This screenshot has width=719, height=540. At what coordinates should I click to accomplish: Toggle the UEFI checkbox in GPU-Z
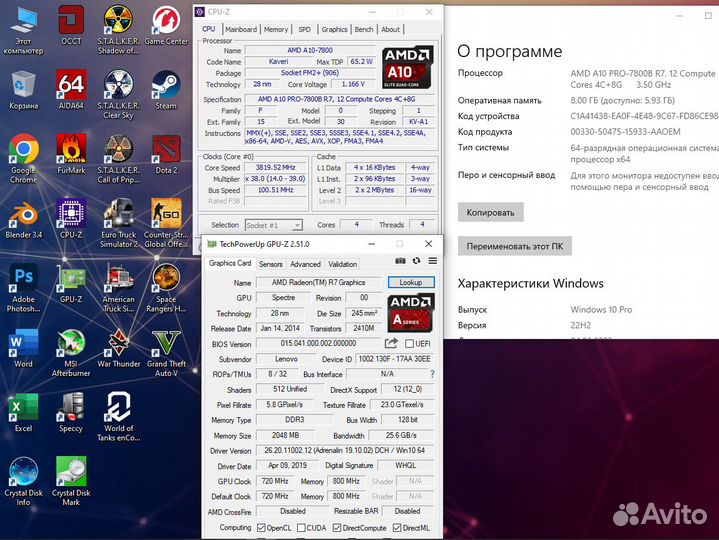pyautogui.click(x=409, y=343)
